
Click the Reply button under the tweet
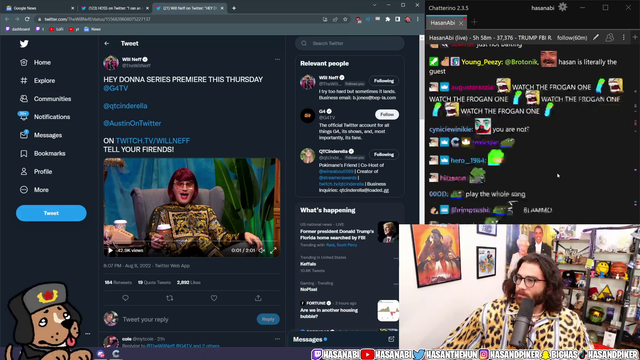268,319
